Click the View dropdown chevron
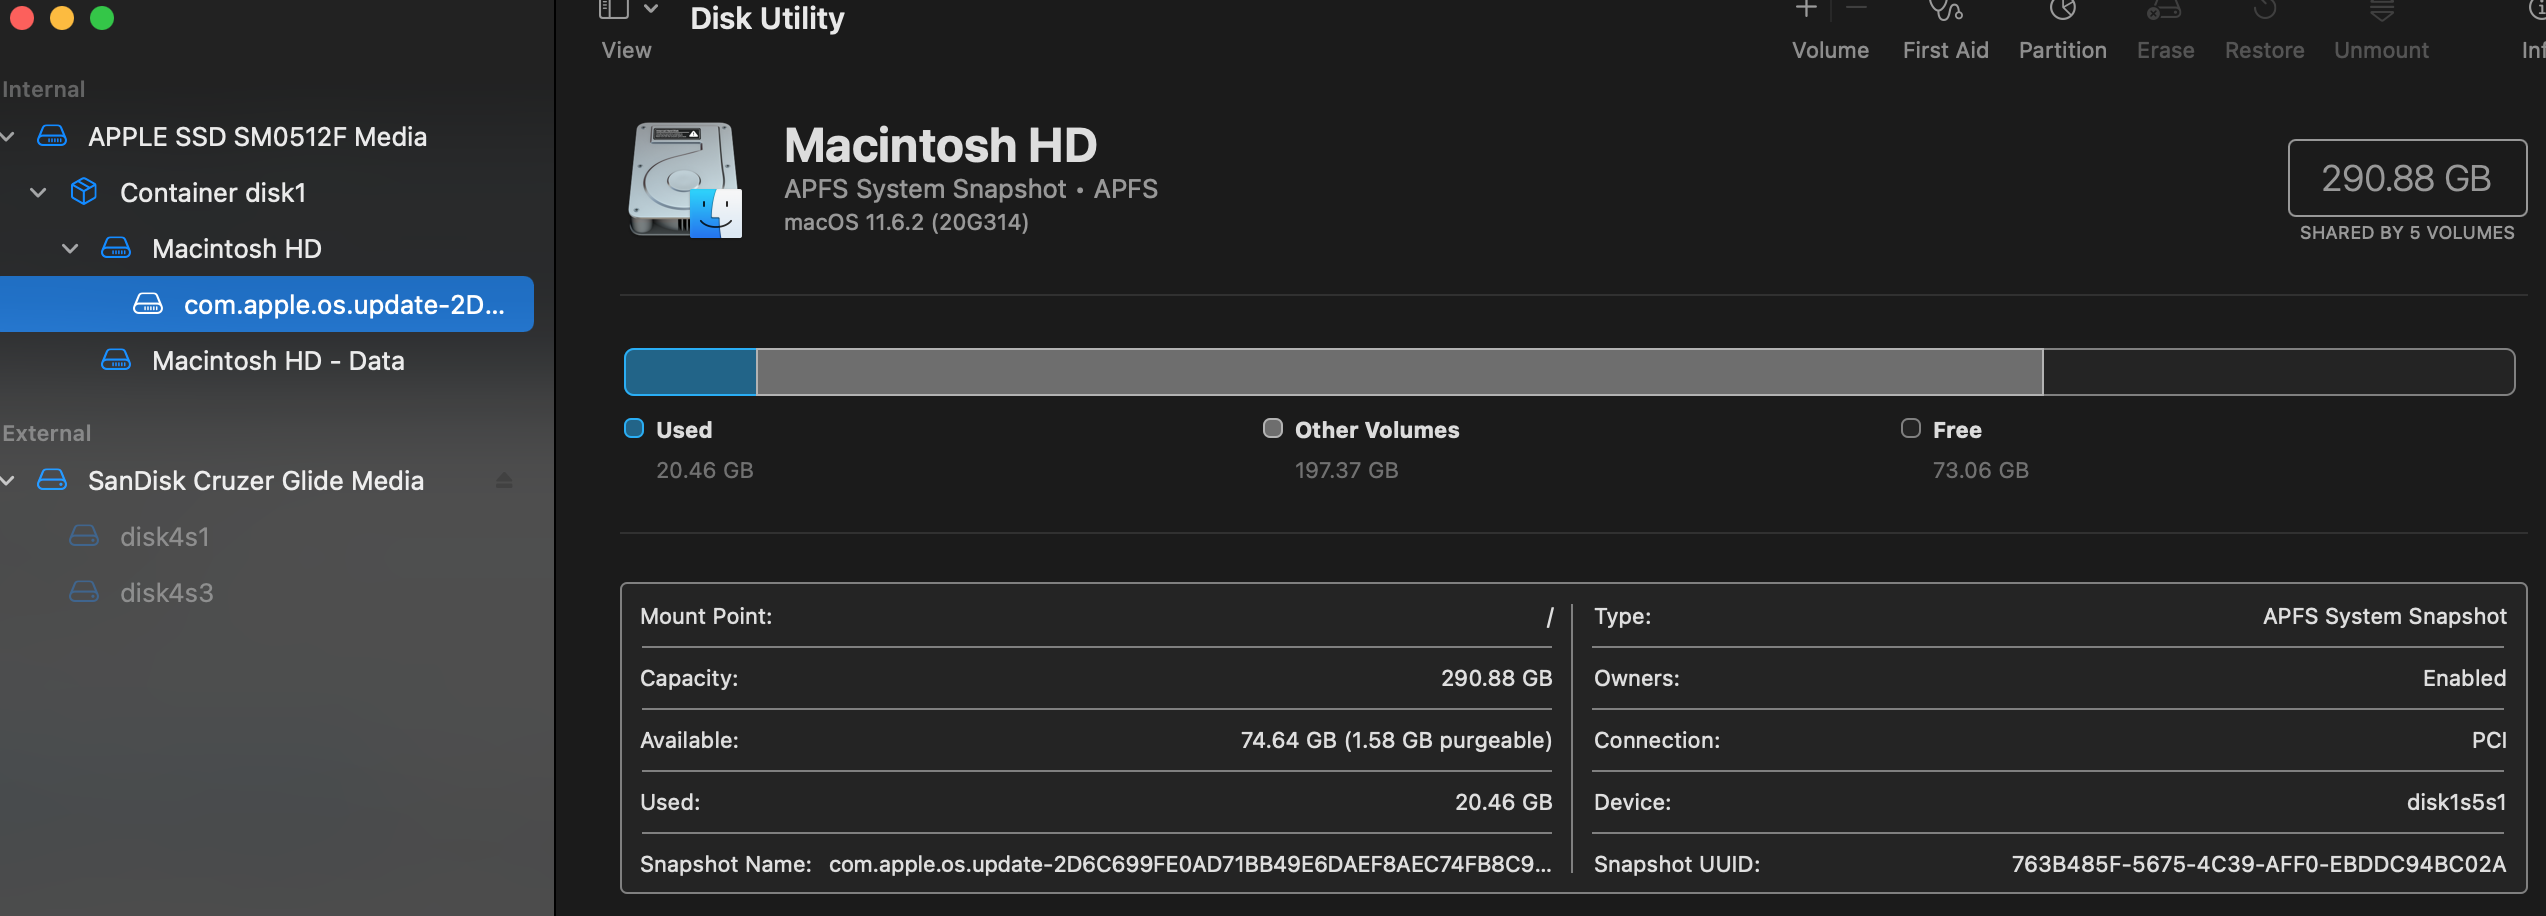This screenshot has width=2546, height=916. point(651,9)
